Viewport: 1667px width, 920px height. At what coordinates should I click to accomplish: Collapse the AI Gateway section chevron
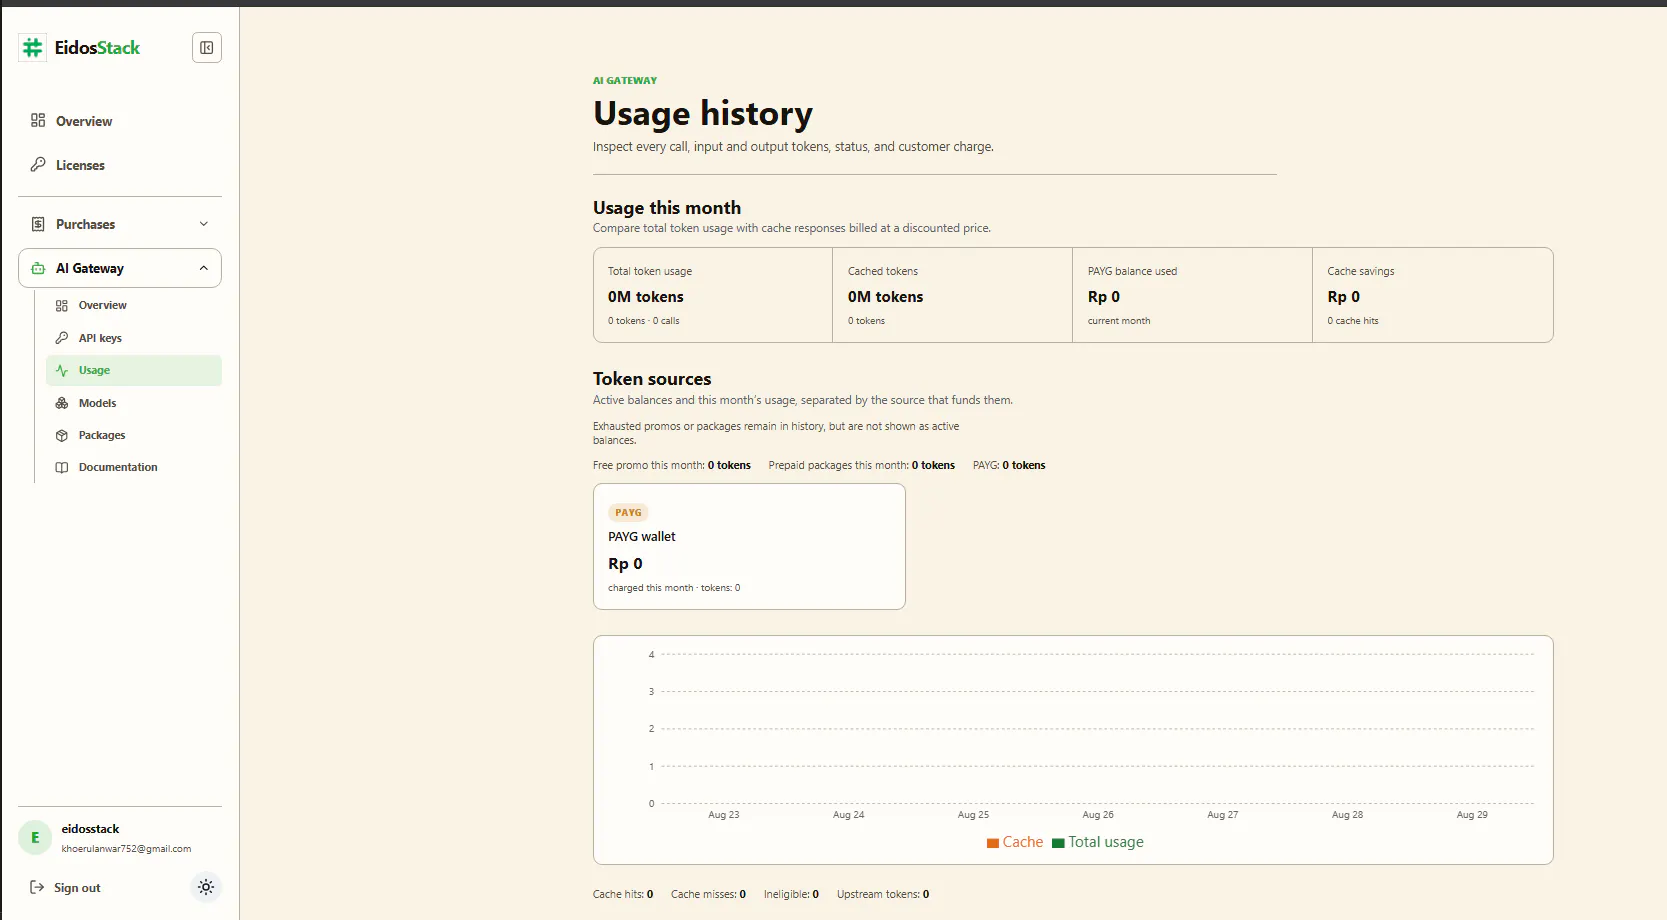pyautogui.click(x=204, y=268)
